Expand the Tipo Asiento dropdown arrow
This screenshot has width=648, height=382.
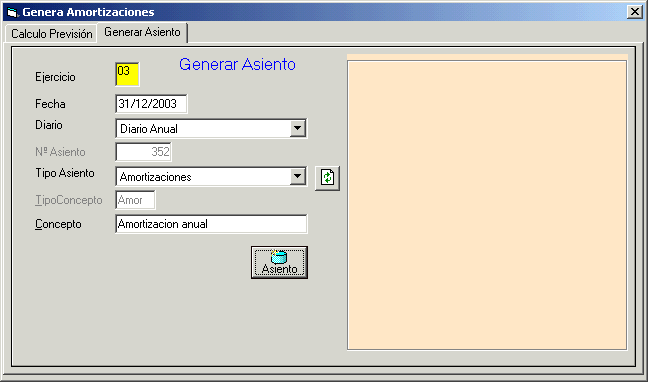[x=297, y=177]
